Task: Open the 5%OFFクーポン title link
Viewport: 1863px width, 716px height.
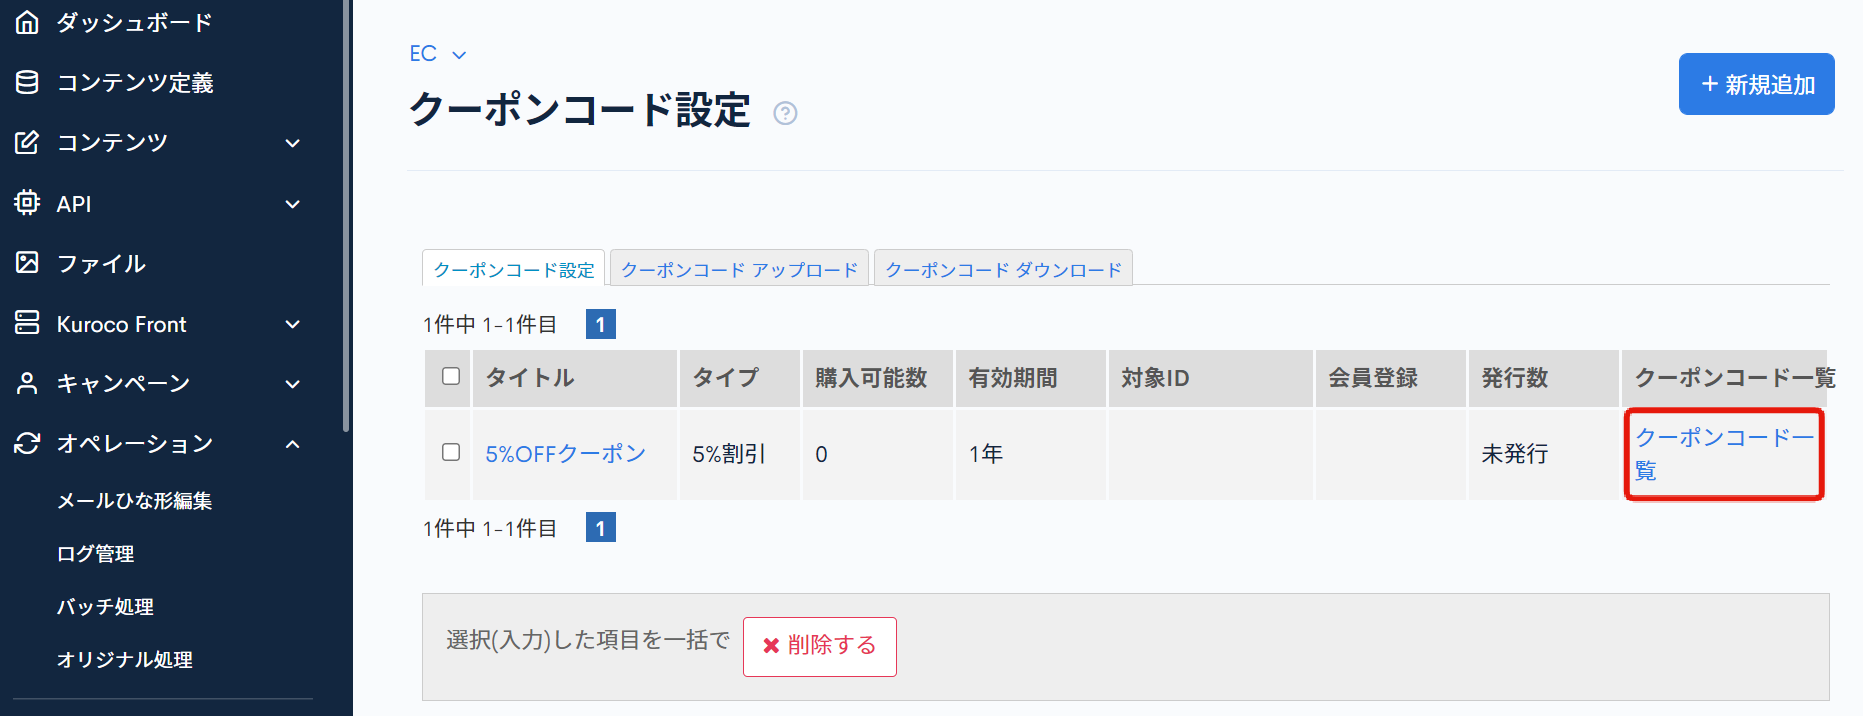Action: [x=565, y=454]
